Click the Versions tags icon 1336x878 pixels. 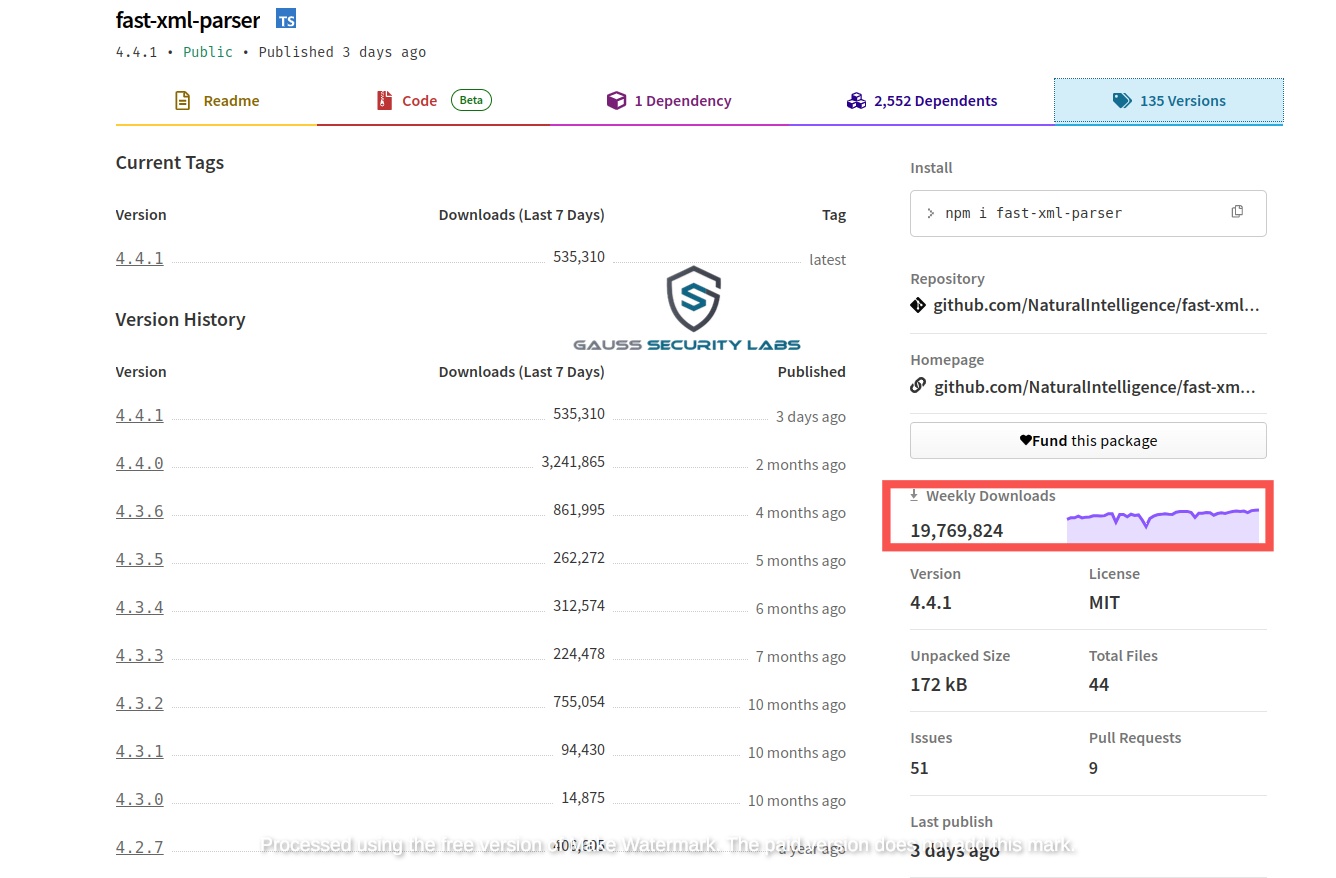point(1122,100)
